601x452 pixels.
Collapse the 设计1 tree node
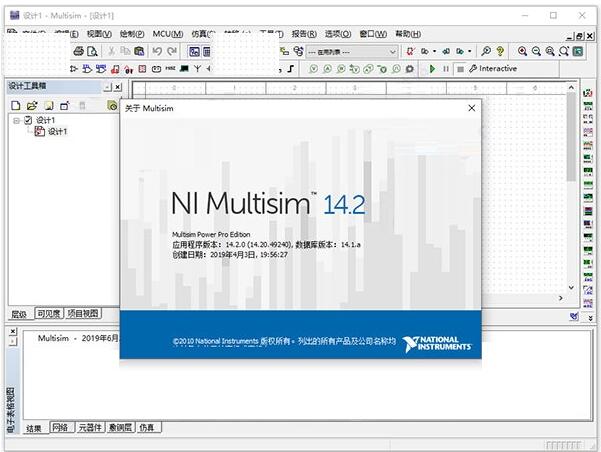coord(16,120)
